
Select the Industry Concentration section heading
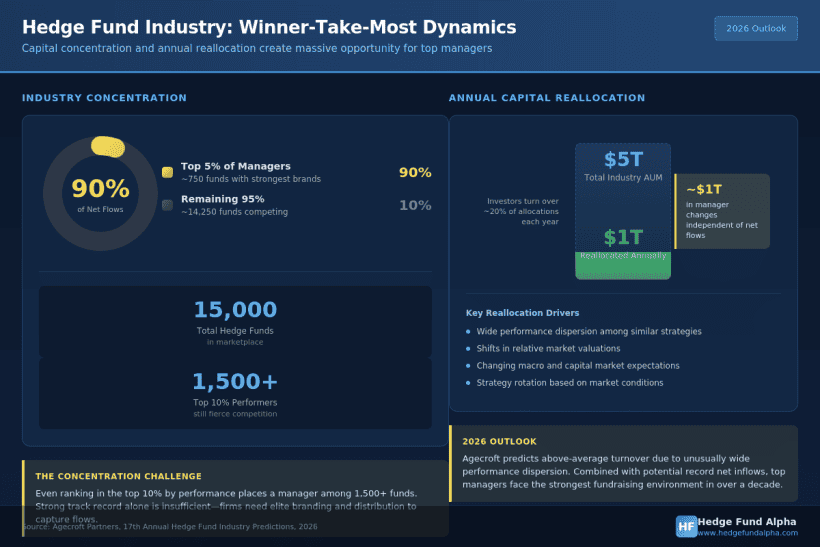pyautogui.click(x=104, y=98)
